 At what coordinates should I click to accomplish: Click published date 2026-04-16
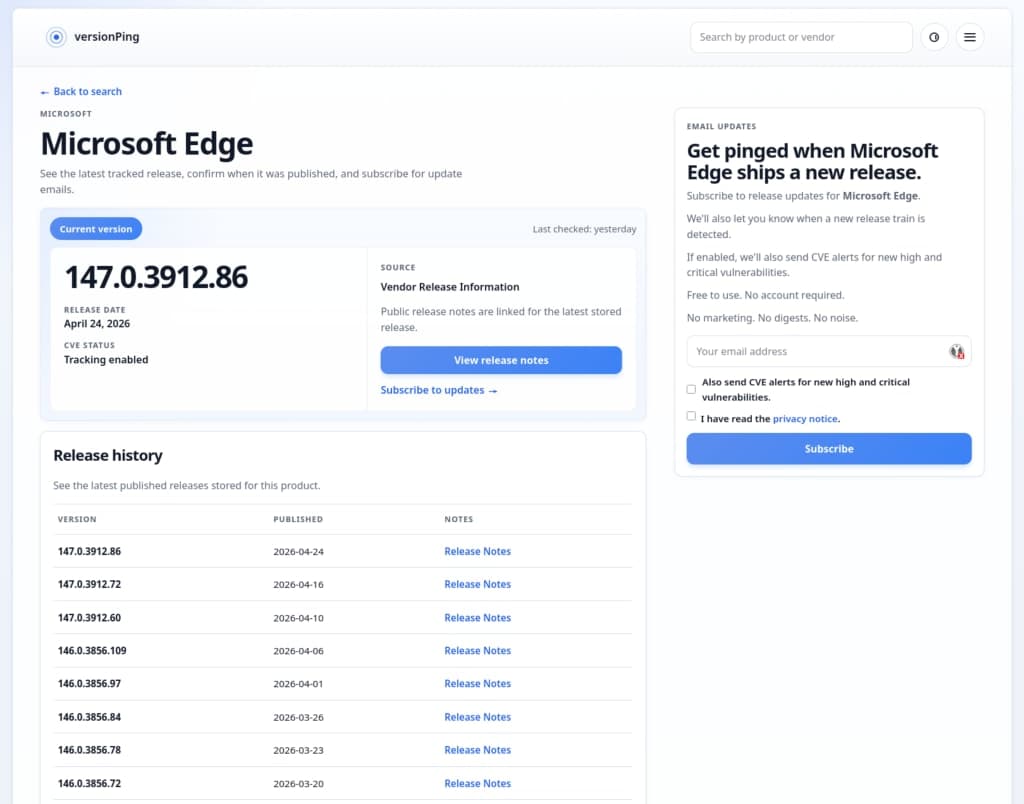(x=298, y=585)
